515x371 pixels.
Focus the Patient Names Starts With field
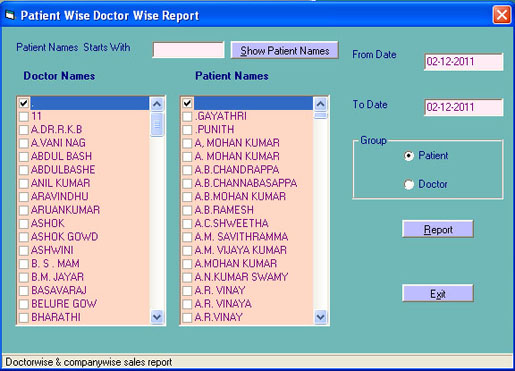point(188,50)
